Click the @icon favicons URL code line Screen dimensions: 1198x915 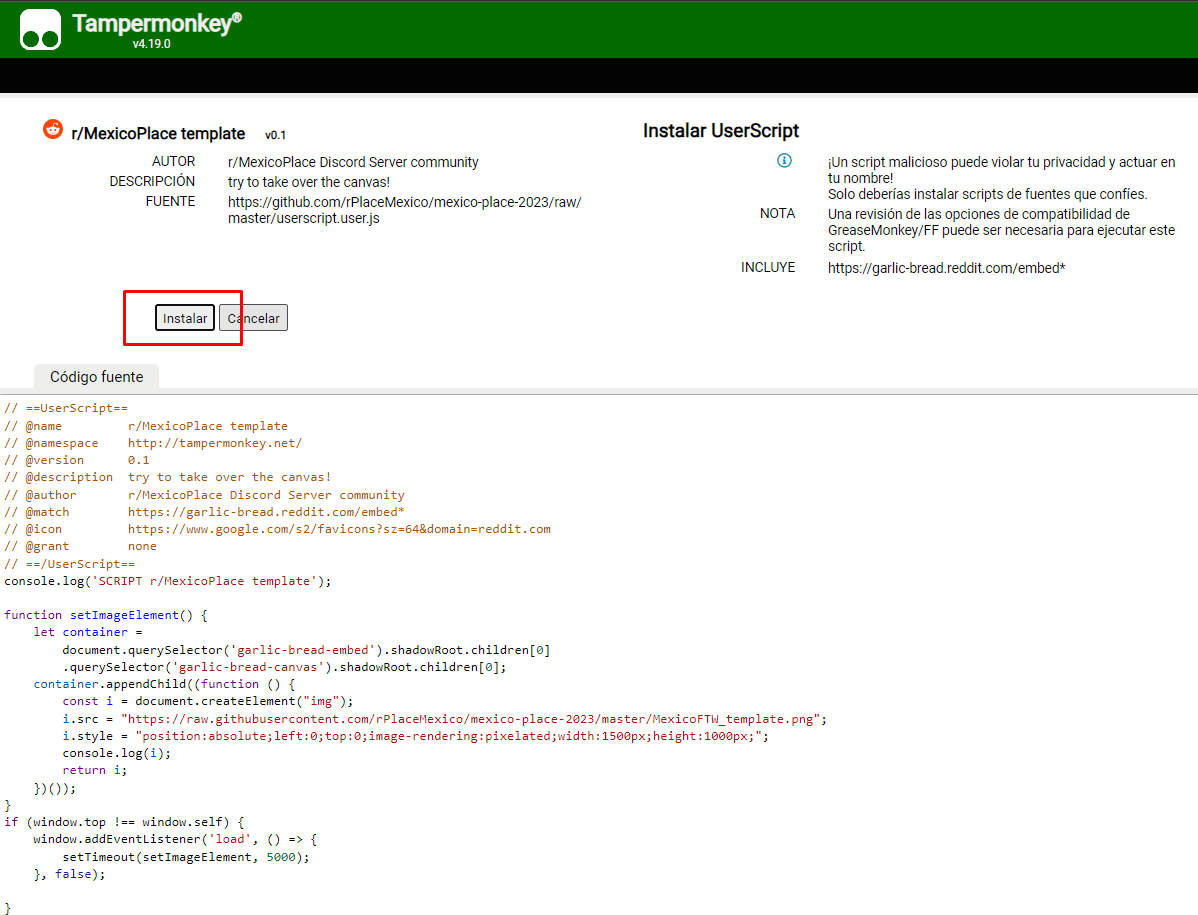(x=277, y=529)
